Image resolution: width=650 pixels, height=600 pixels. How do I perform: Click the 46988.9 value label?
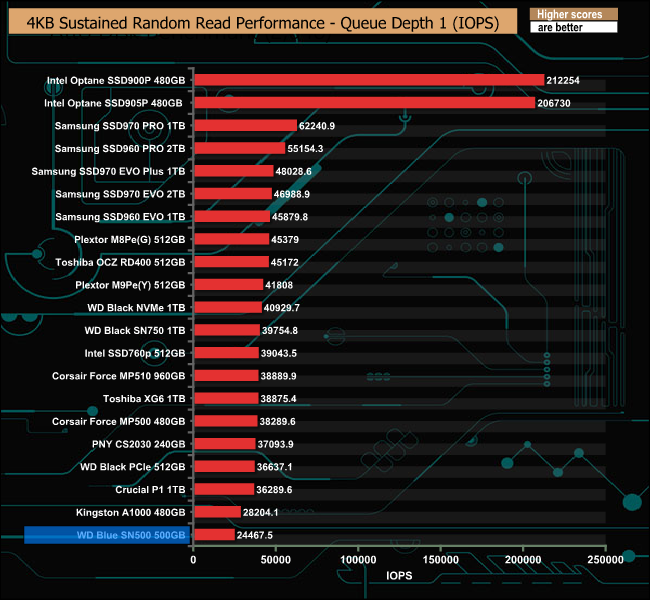point(292,194)
